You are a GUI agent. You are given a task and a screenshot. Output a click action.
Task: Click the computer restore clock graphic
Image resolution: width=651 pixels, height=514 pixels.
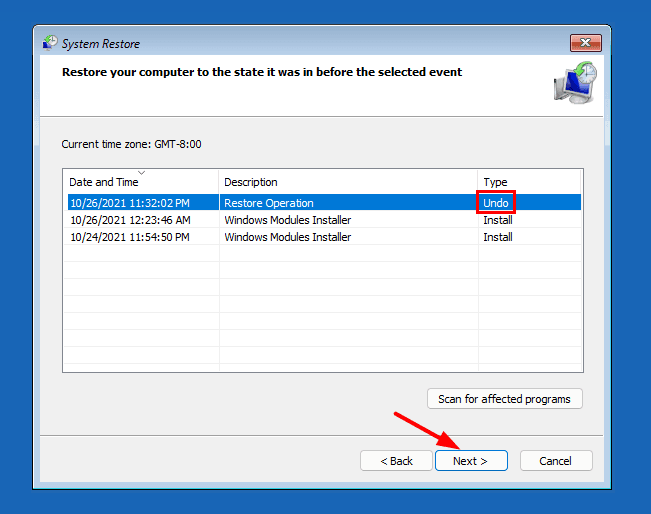pyautogui.click(x=575, y=83)
